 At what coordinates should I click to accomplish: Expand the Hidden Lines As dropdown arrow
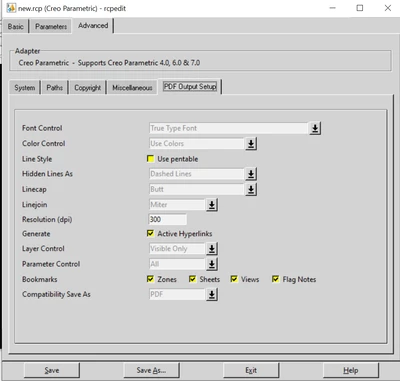[251, 174]
